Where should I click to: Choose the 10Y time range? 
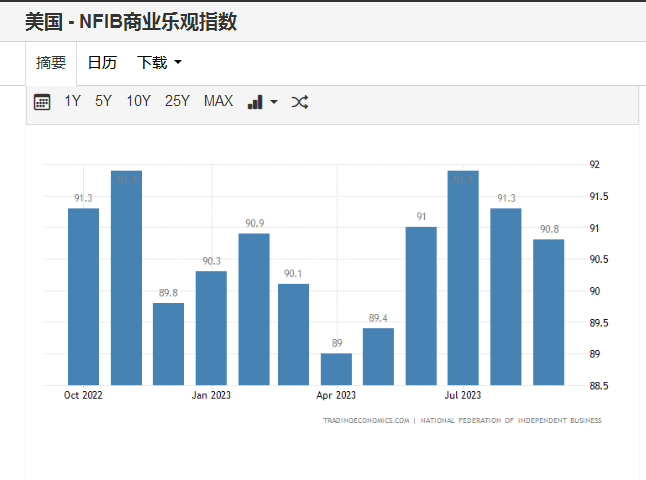138,101
